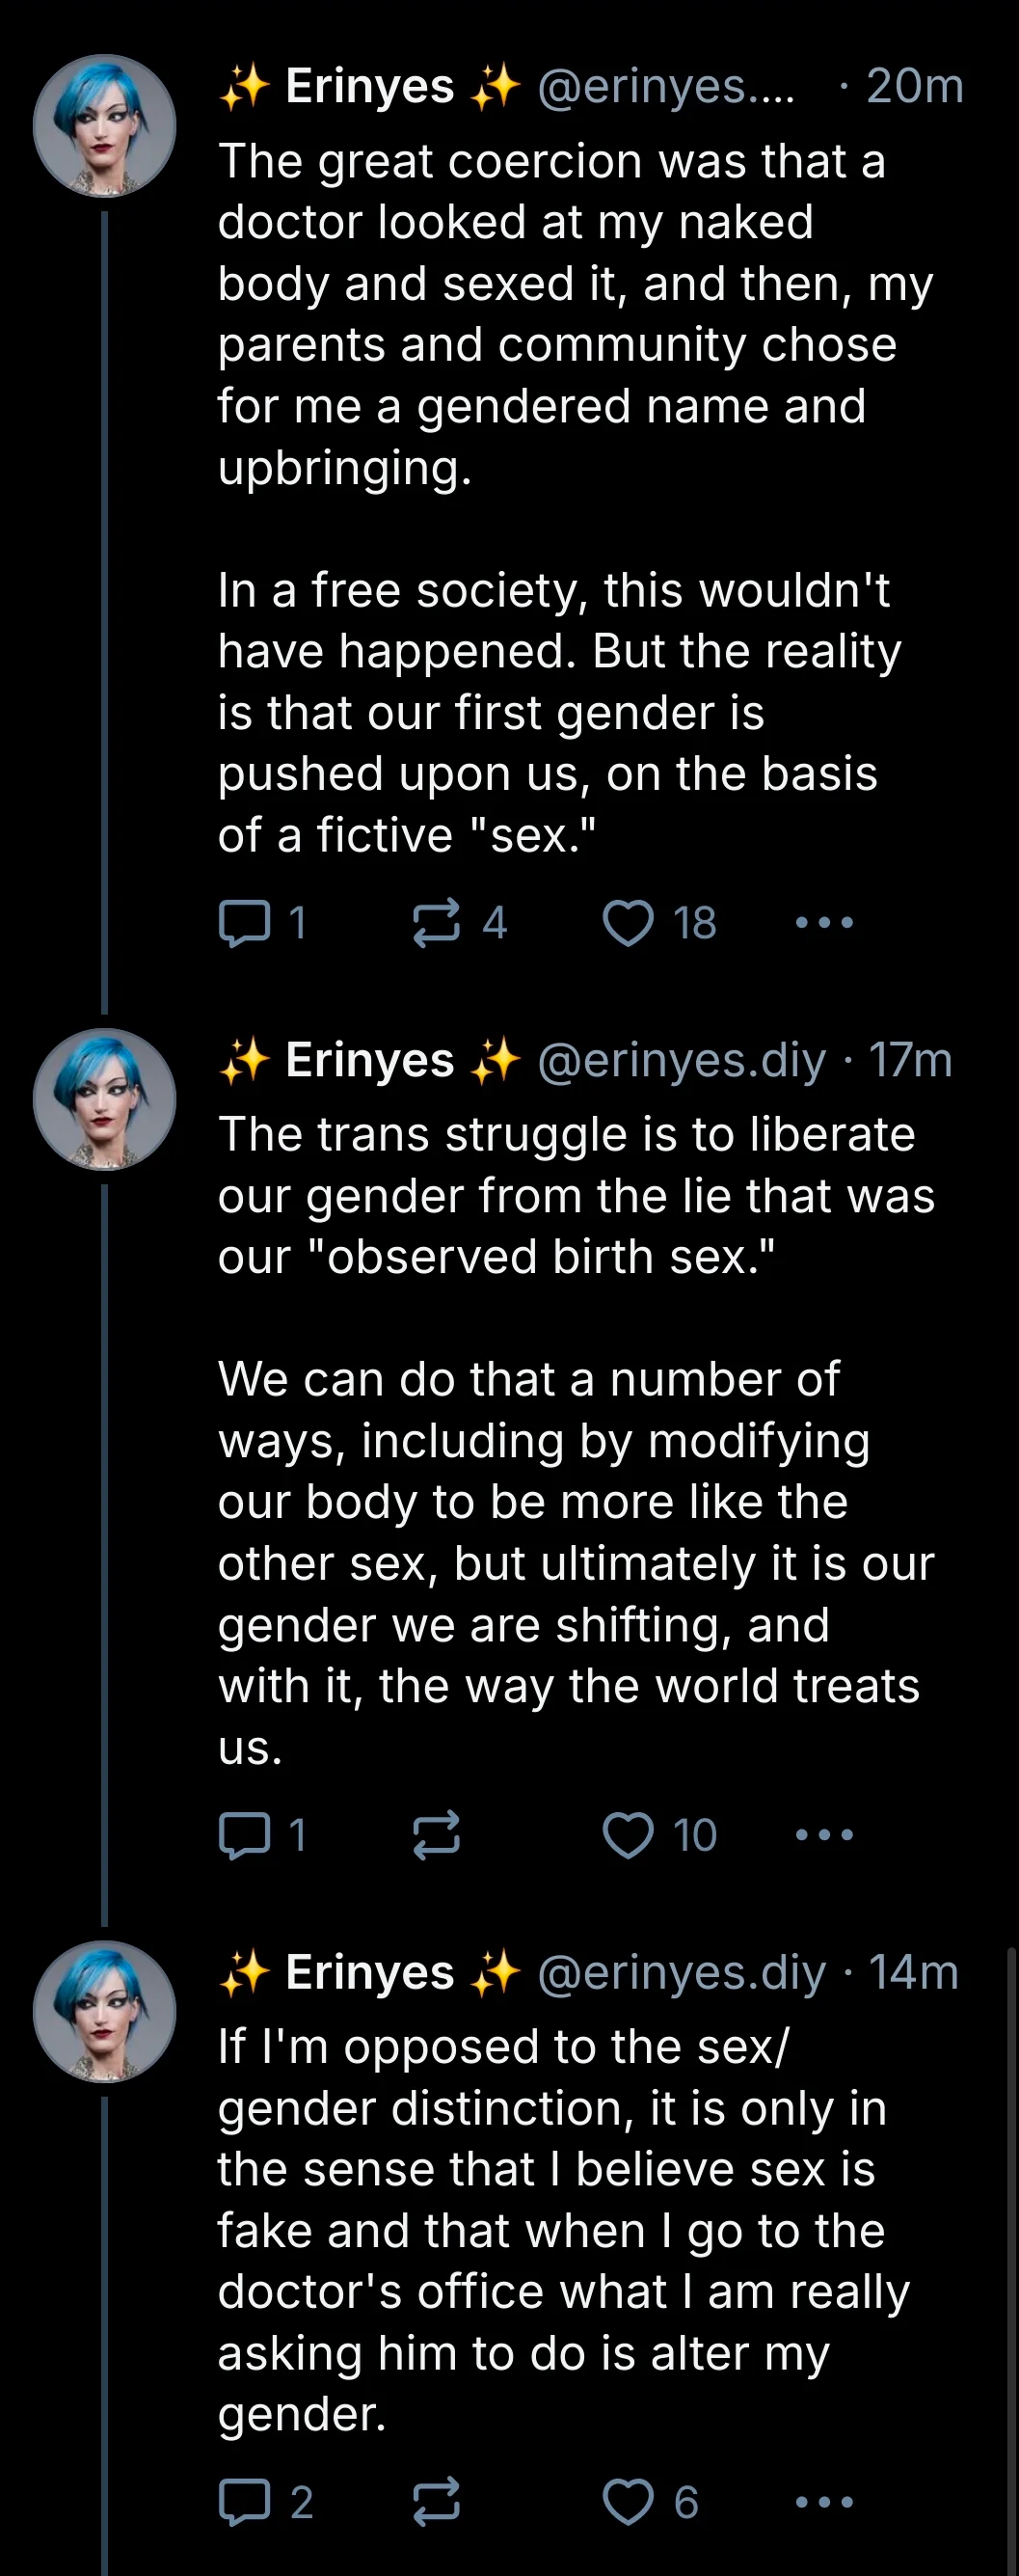Repost the 17m trans struggle post

(x=437, y=1835)
